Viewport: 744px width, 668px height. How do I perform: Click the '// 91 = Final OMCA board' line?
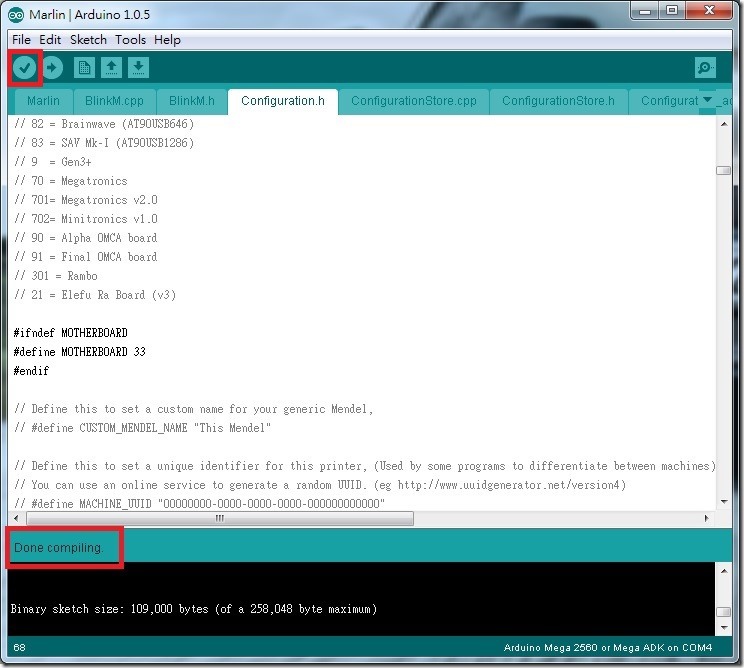coord(86,257)
